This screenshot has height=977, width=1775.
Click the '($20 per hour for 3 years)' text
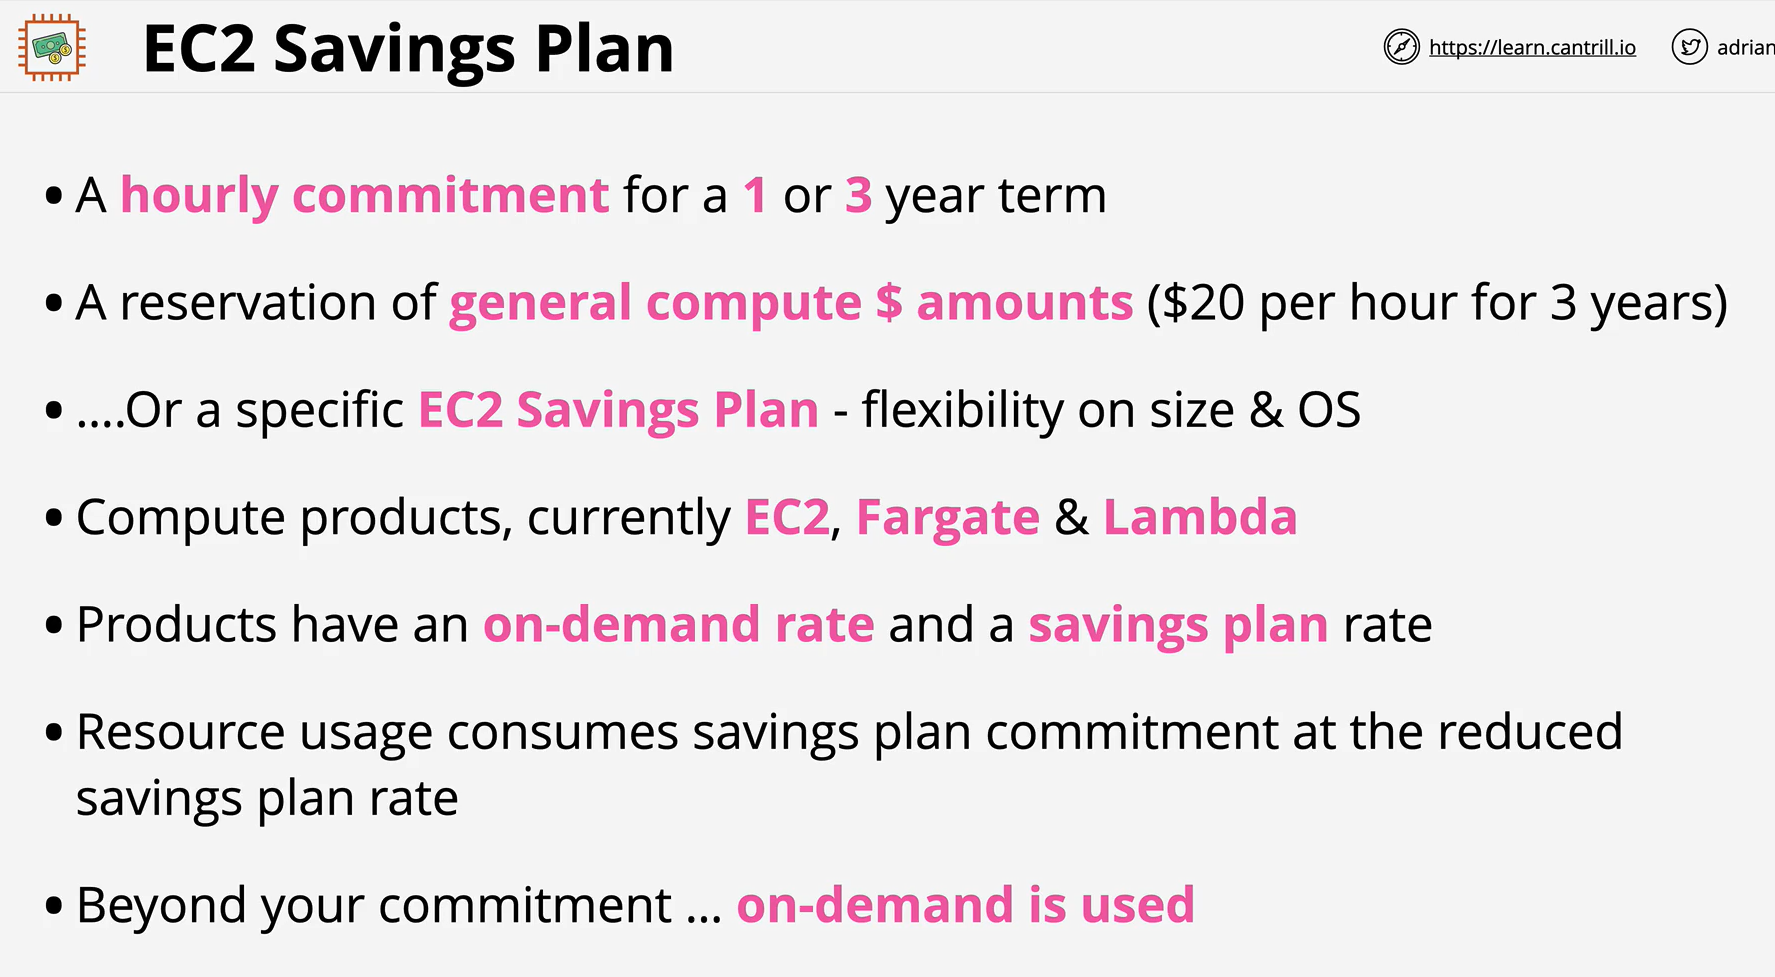click(1437, 304)
